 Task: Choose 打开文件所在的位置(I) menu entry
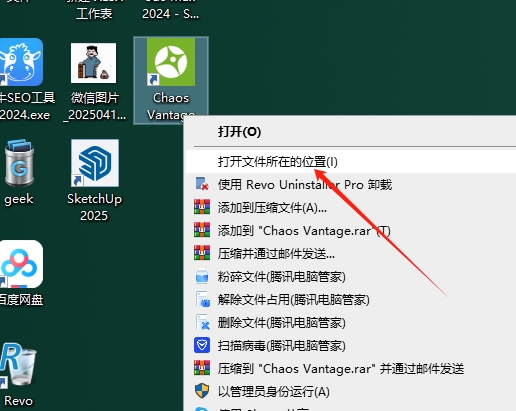click(350, 162)
